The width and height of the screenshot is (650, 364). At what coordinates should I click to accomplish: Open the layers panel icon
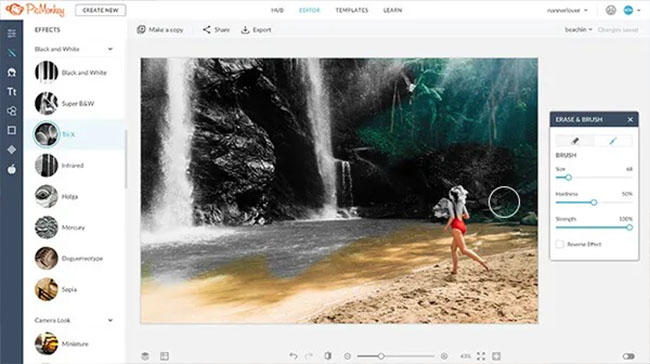145,356
